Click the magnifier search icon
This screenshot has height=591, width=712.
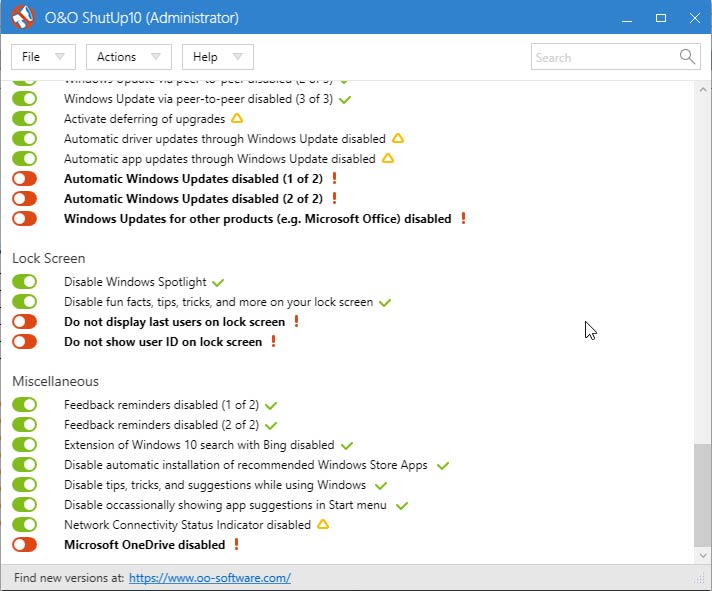687,57
